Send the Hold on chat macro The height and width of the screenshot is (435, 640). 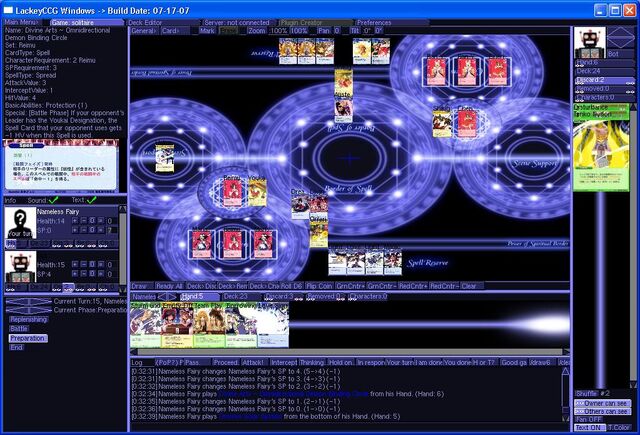(340, 362)
